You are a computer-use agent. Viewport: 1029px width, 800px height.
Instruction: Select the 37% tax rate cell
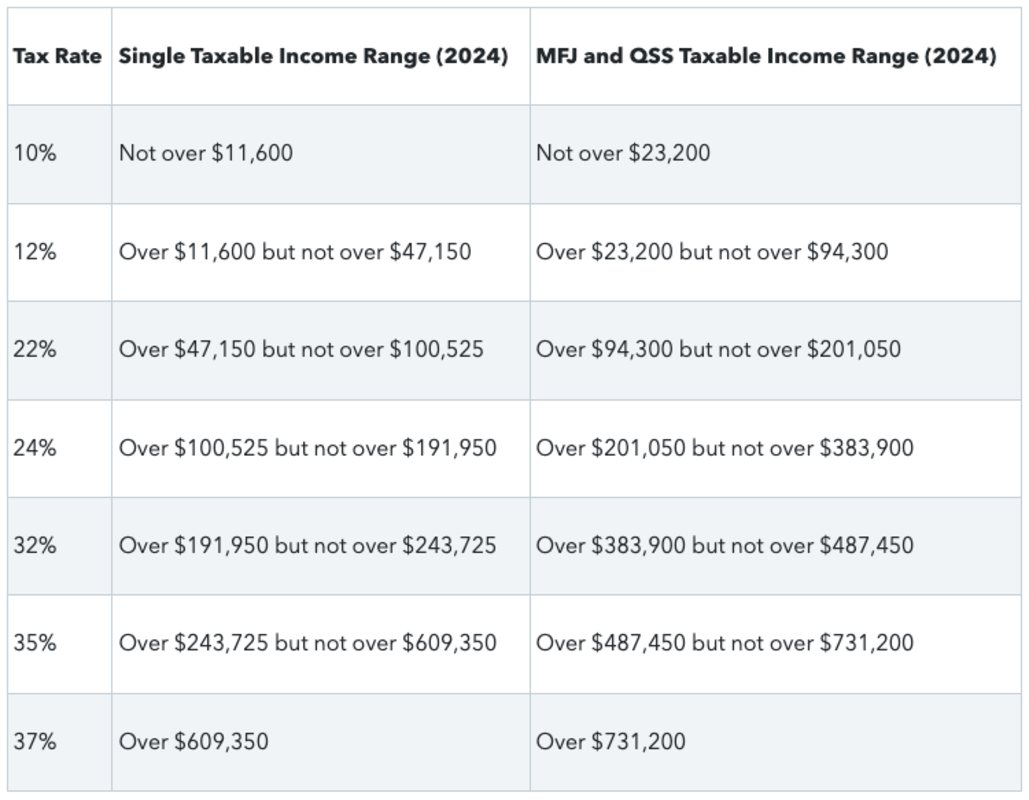(x=36, y=741)
